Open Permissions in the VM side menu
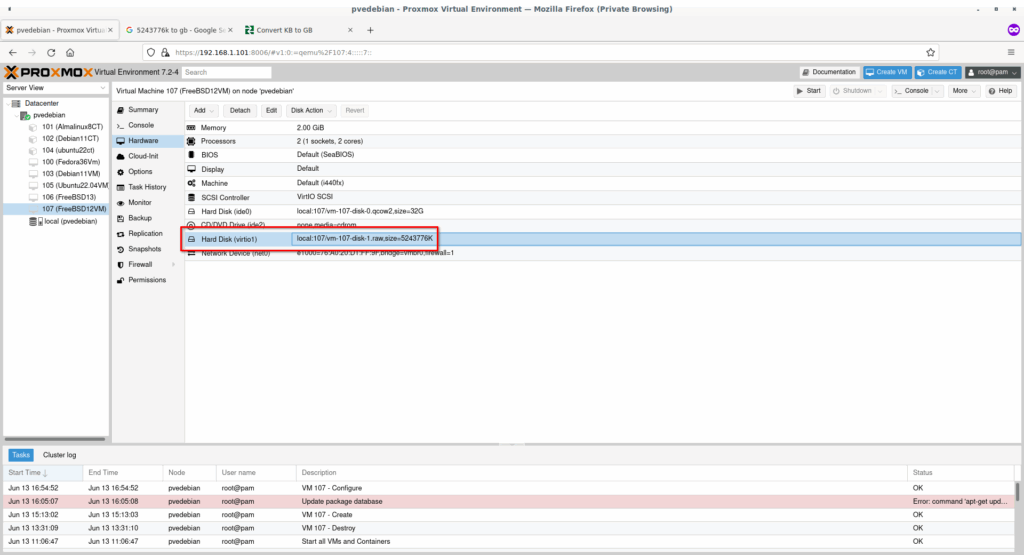The width and height of the screenshot is (1024, 555). click(147, 280)
